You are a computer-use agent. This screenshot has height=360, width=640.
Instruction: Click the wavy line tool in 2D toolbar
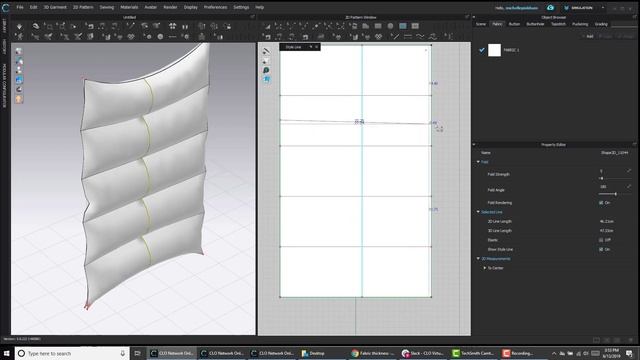tap(420, 37)
